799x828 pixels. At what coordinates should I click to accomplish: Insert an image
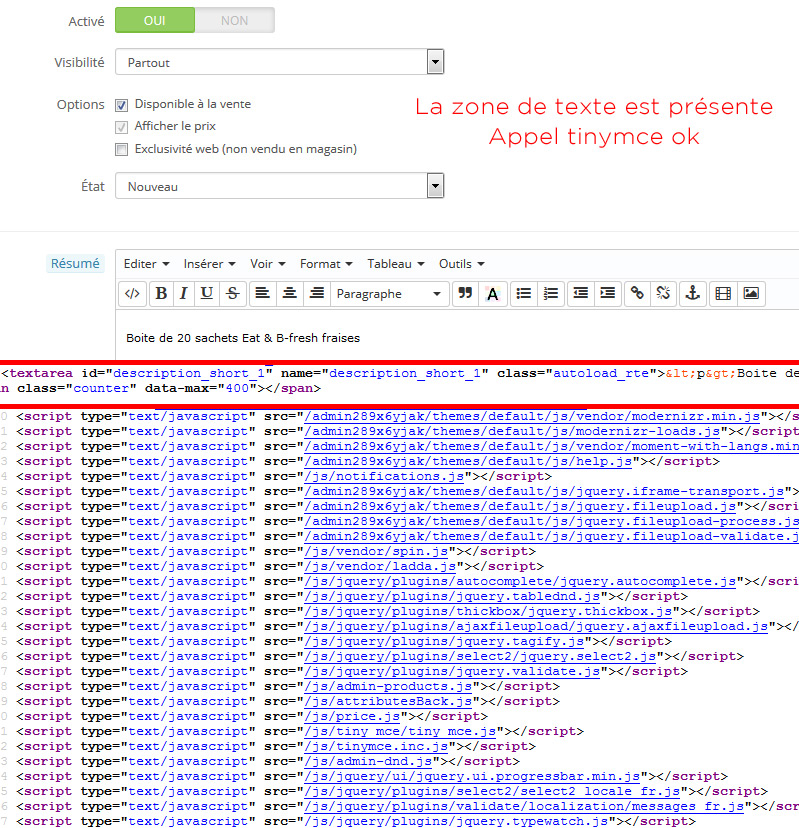tap(750, 294)
